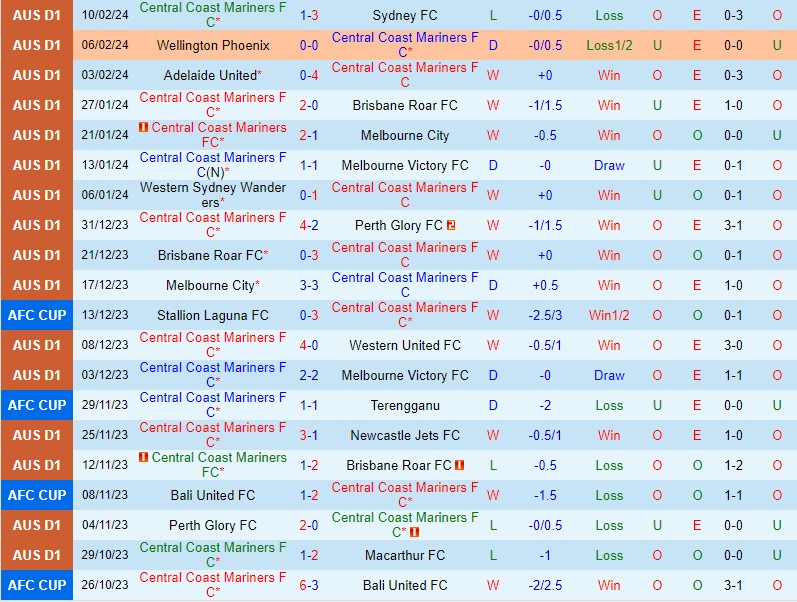Image resolution: width=797 pixels, height=602 pixels.
Task: Click red card icon on 04/11/23 Mariners row
Action: click(x=414, y=532)
